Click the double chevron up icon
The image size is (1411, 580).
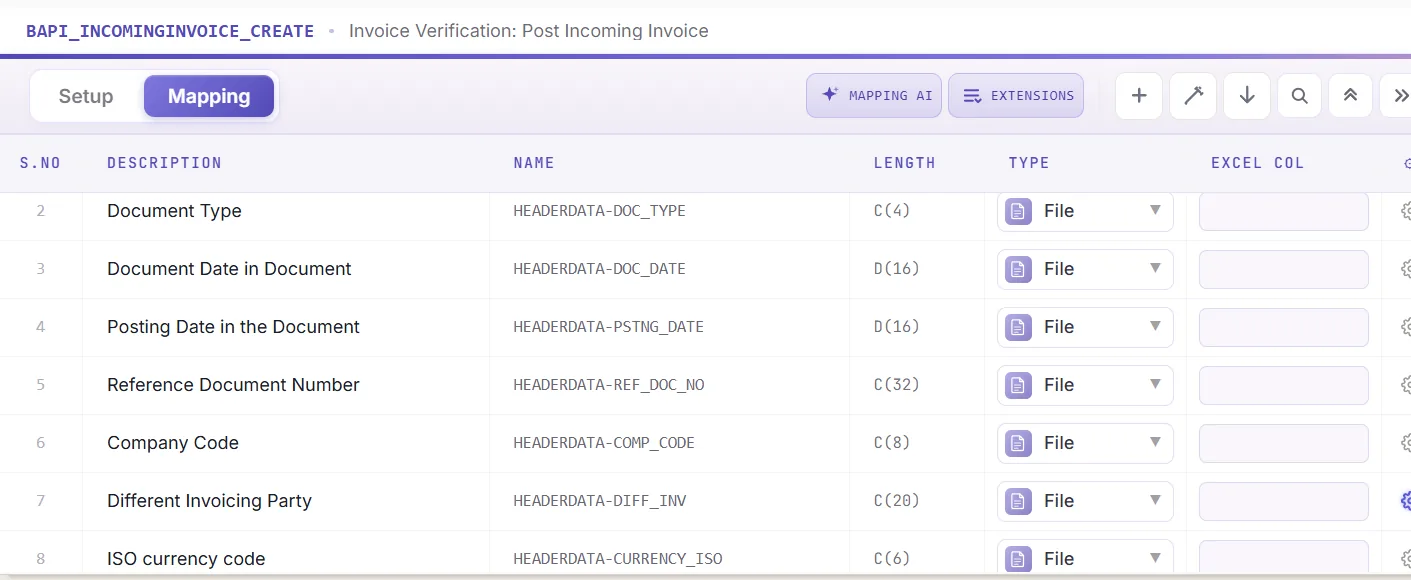click(x=1350, y=96)
